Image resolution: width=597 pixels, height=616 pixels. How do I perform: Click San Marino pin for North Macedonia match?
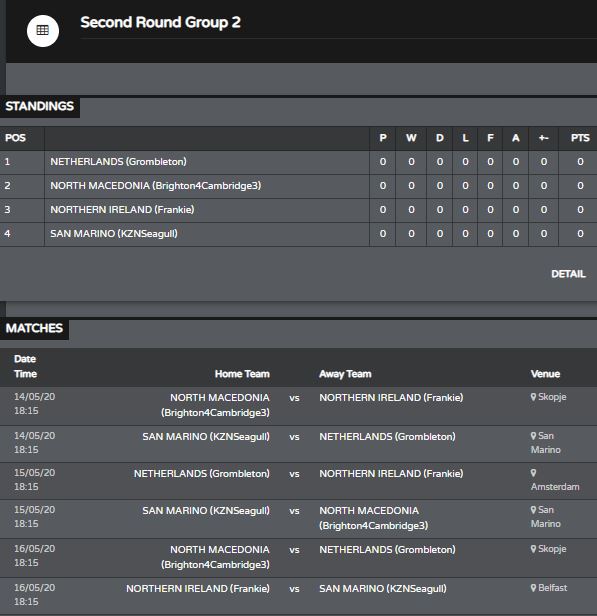click(x=533, y=510)
